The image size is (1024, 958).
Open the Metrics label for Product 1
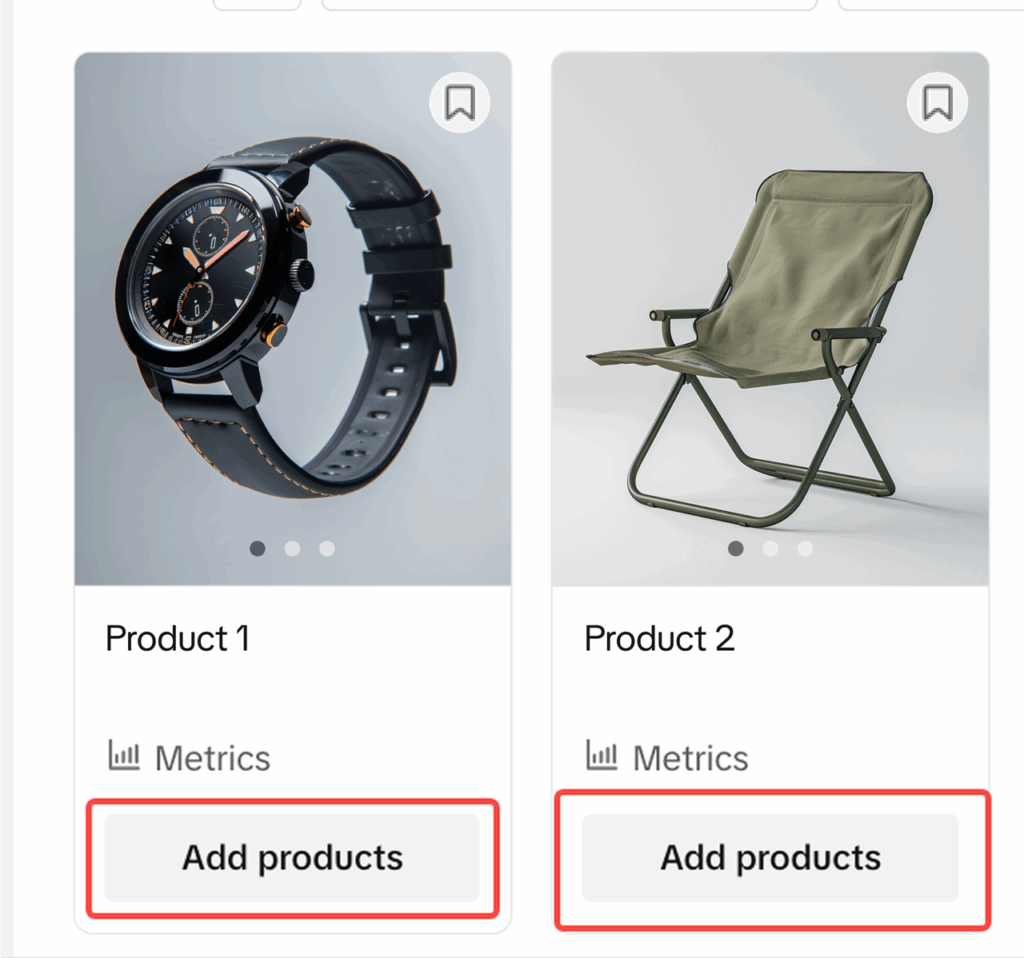point(212,758)
